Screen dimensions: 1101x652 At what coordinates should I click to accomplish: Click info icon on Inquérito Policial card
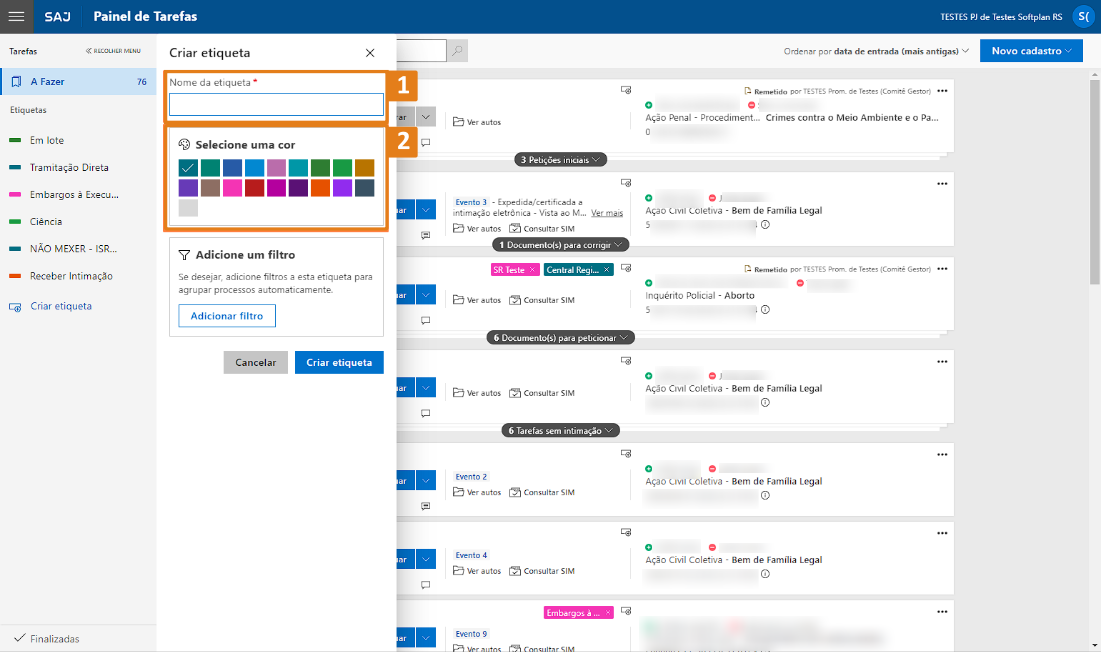tap(765, 310)
